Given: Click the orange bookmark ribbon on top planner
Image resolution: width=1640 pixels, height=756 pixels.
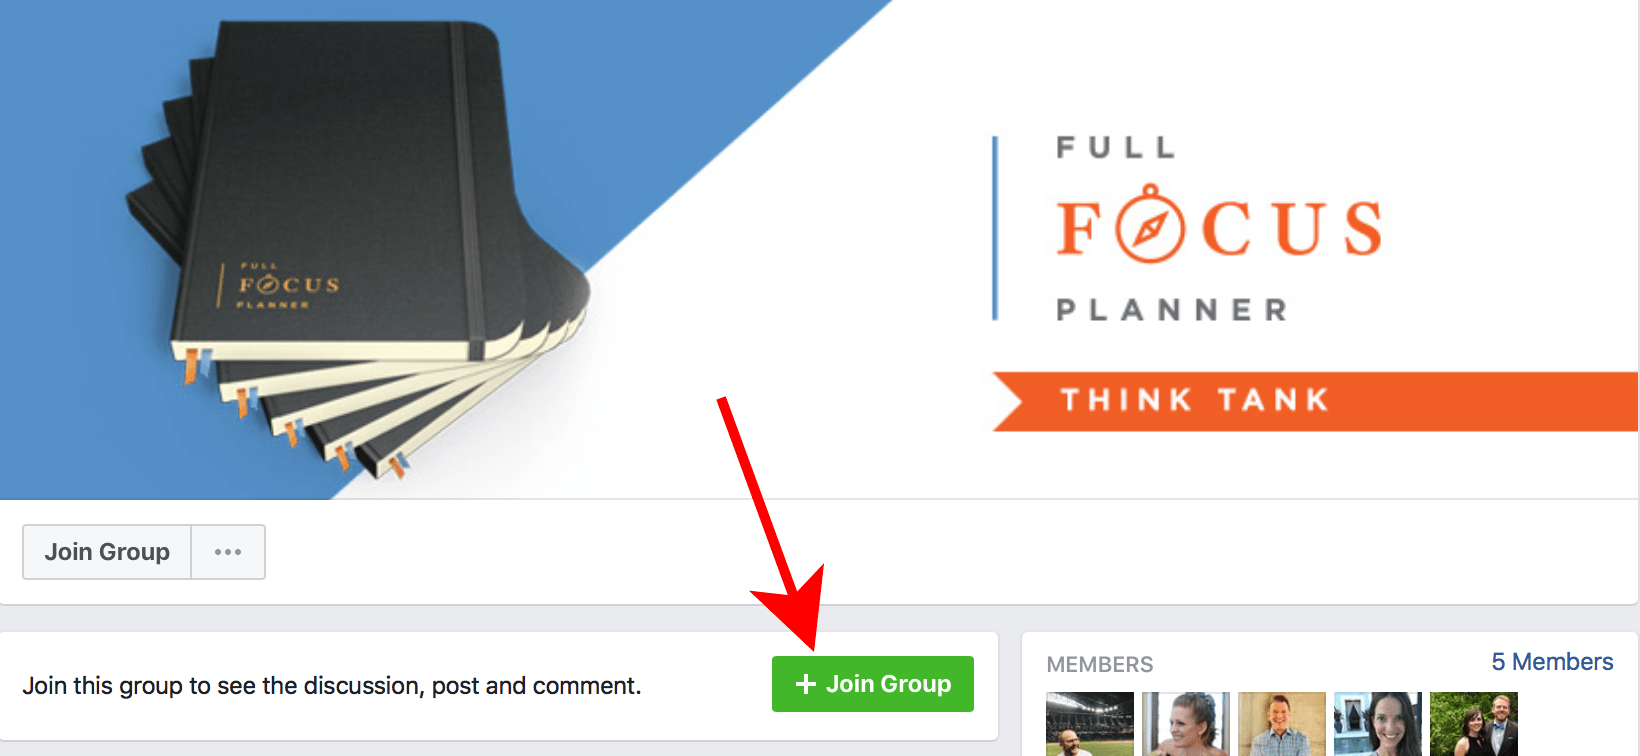Looking at the screenshot, I should pyautogui.click(x=190, y=366).
